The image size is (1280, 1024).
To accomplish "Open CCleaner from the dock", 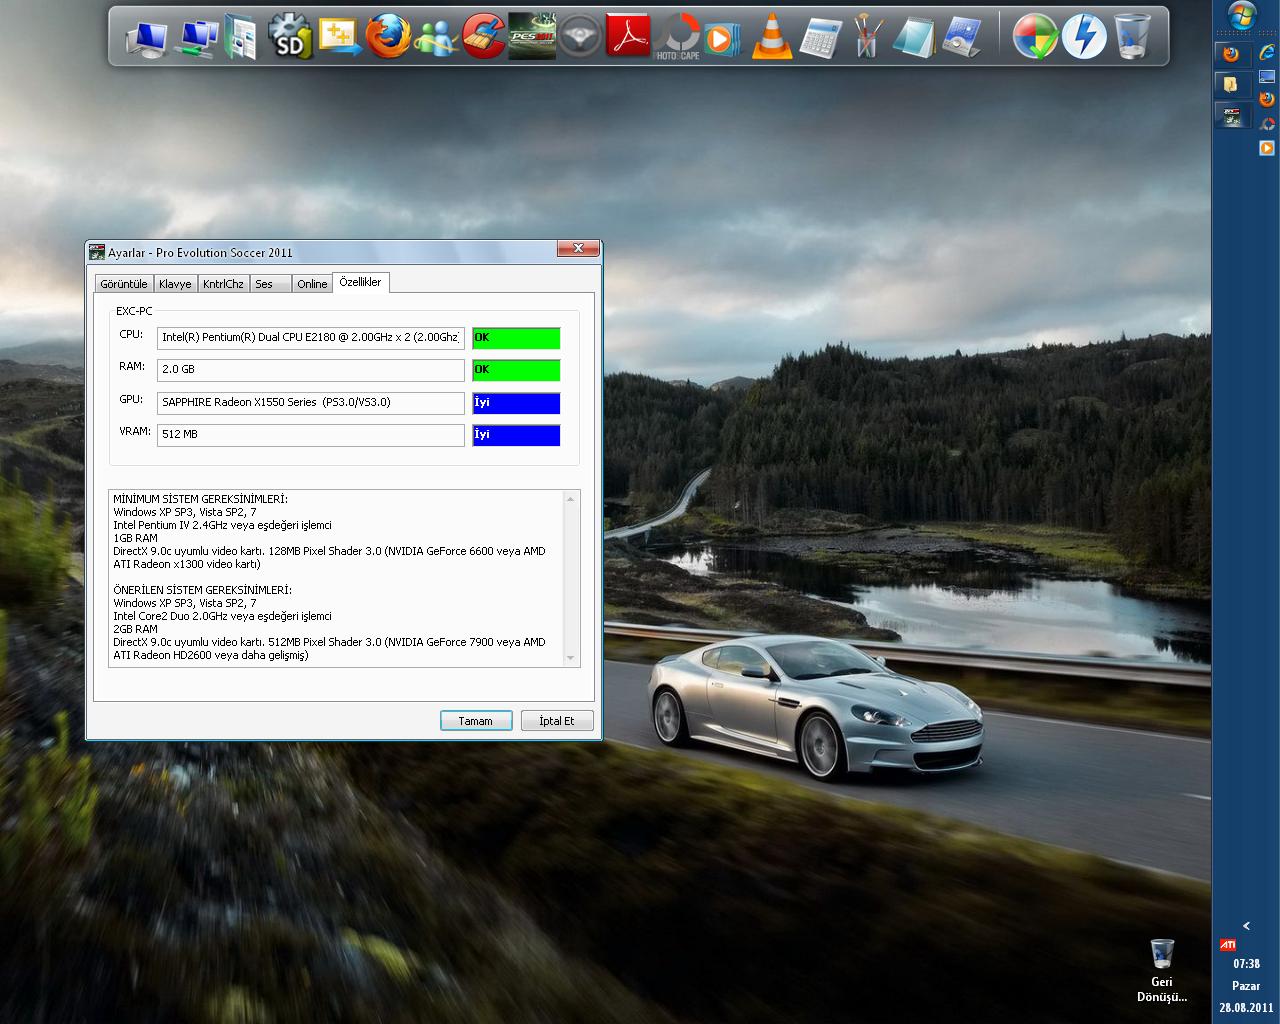I will pyautogui.click(x=484, y=37).
